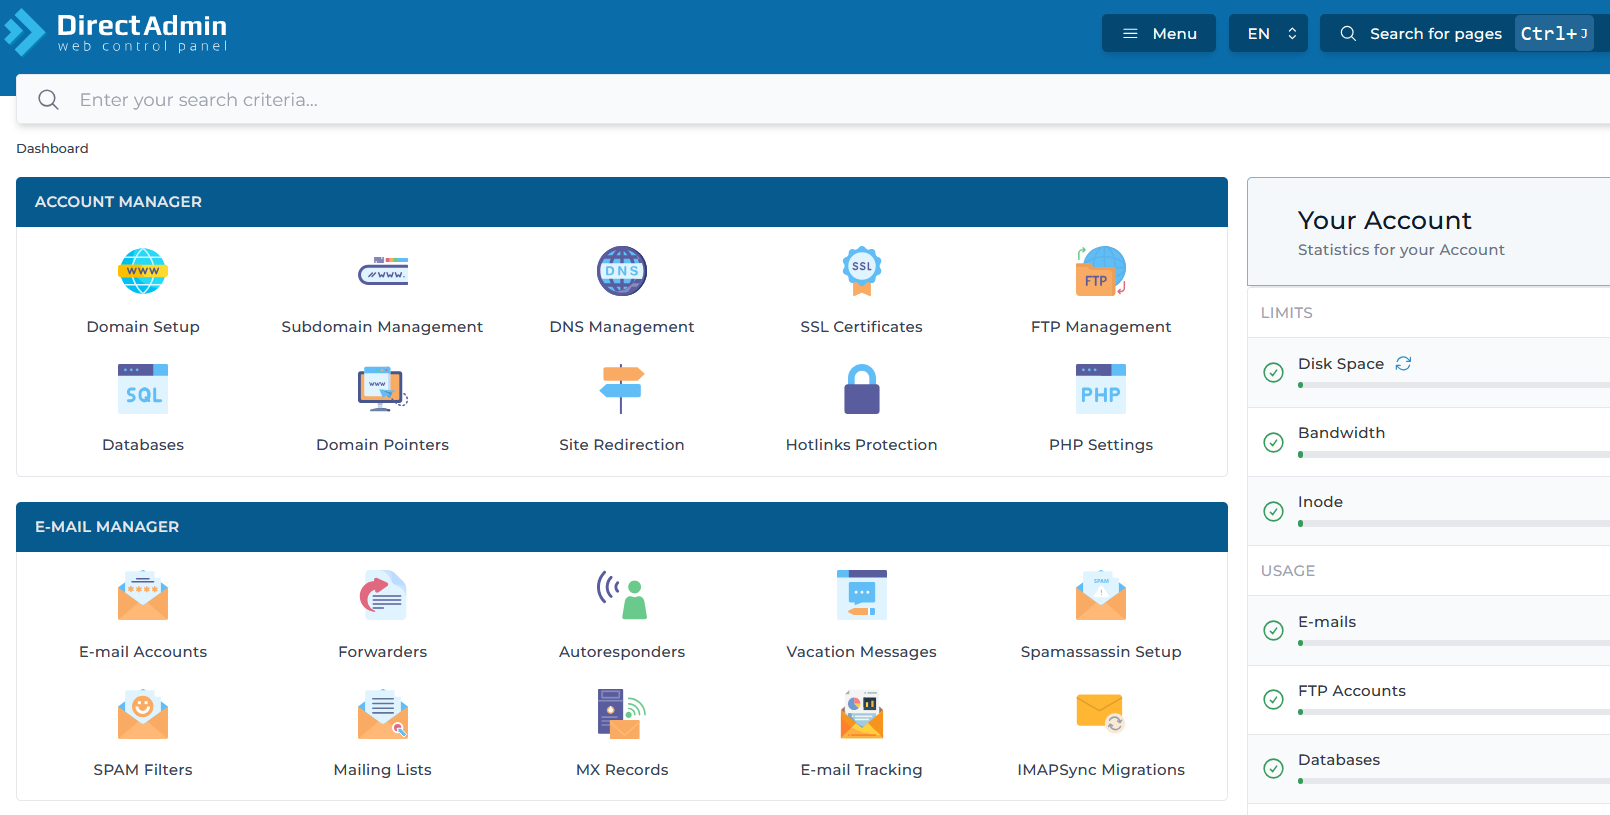Open the EN language selector dropdown
Viewport: 1610px width, 815px height.
pos(1268,34)
